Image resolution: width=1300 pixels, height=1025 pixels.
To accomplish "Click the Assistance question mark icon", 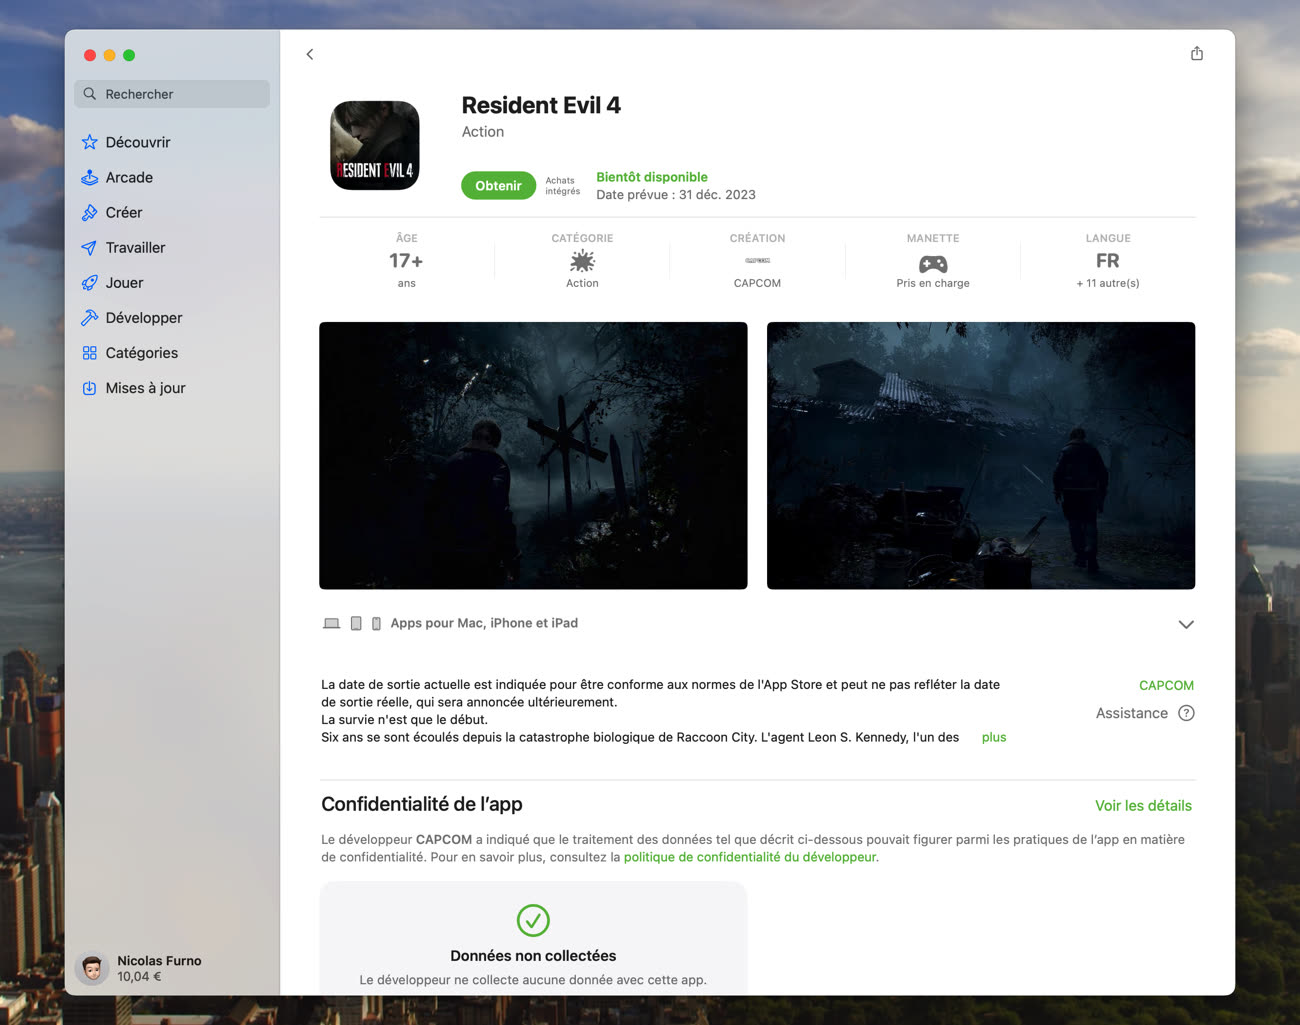I will pyautogui.click(x=1186, y=713).
